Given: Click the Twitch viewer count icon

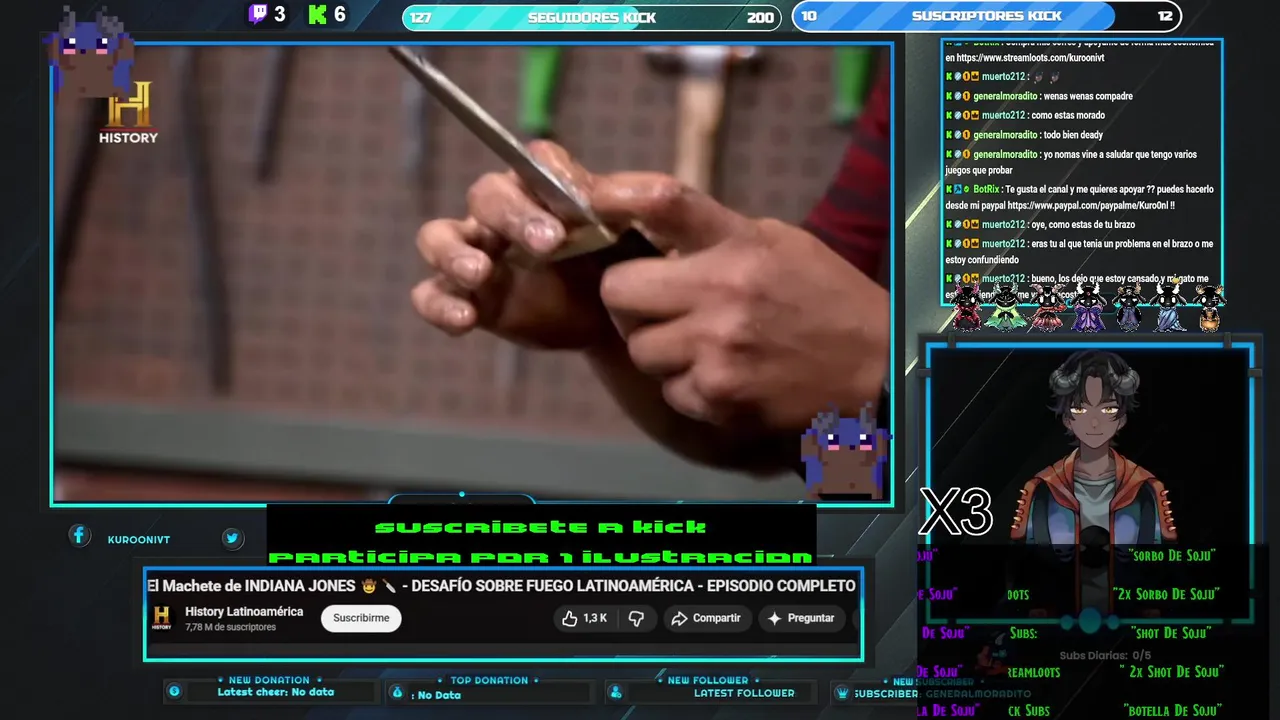Looking at the screenshot, I should pyautogui.click(x=258, y=14).
